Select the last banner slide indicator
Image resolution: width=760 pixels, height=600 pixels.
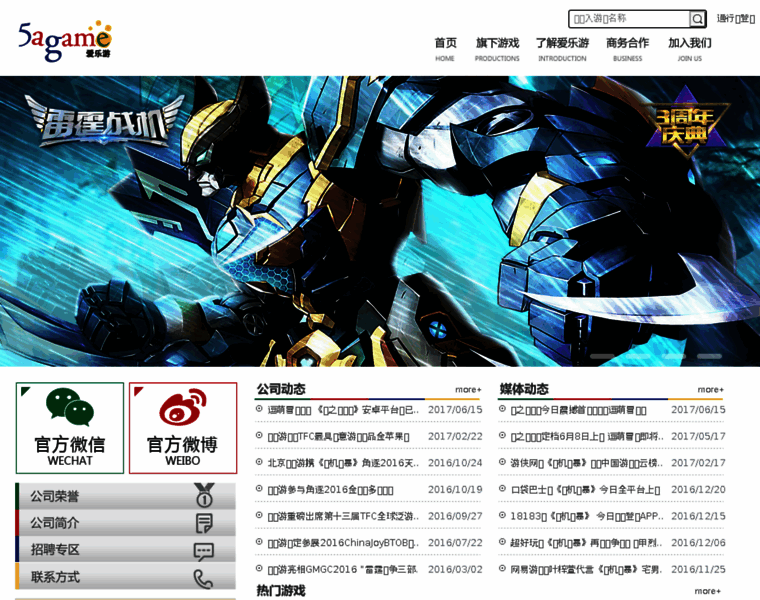coord(709,356)
